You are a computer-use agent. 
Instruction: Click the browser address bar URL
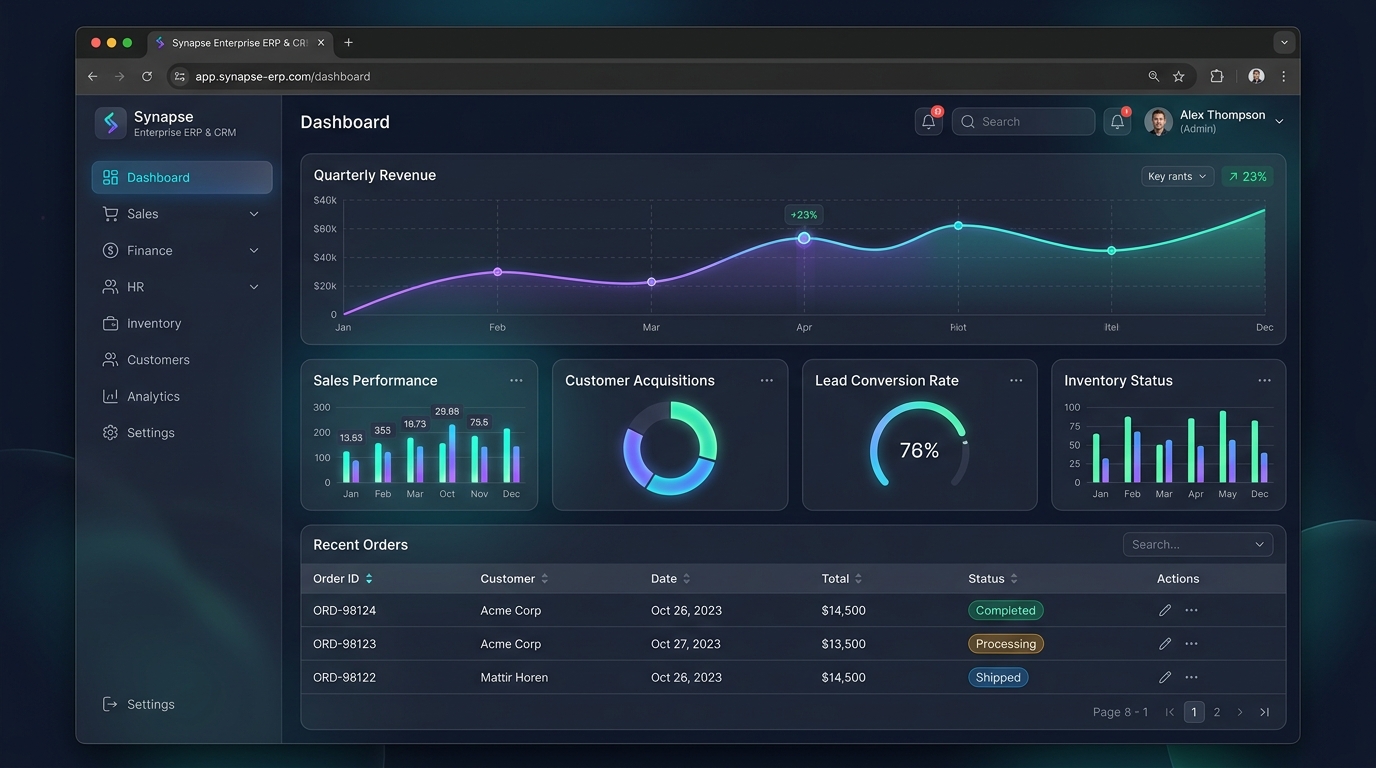283,76
